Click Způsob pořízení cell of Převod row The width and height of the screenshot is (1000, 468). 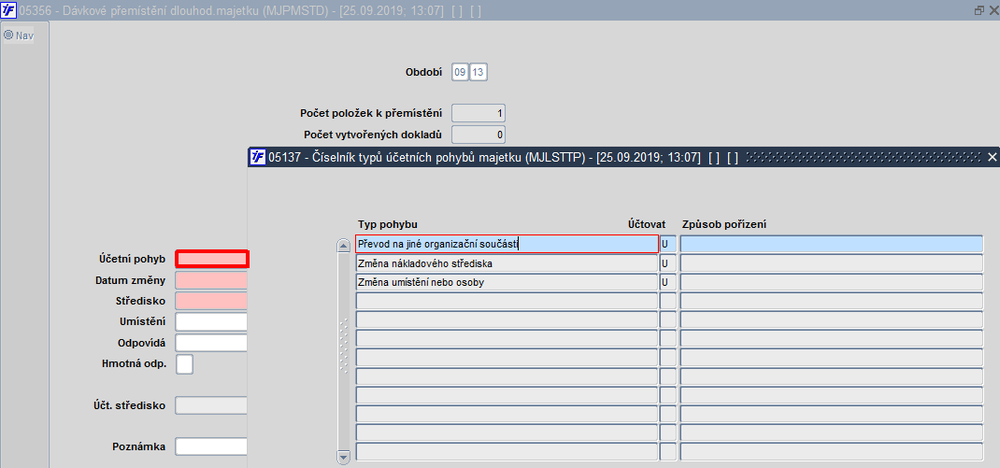[x=832, y=244]
